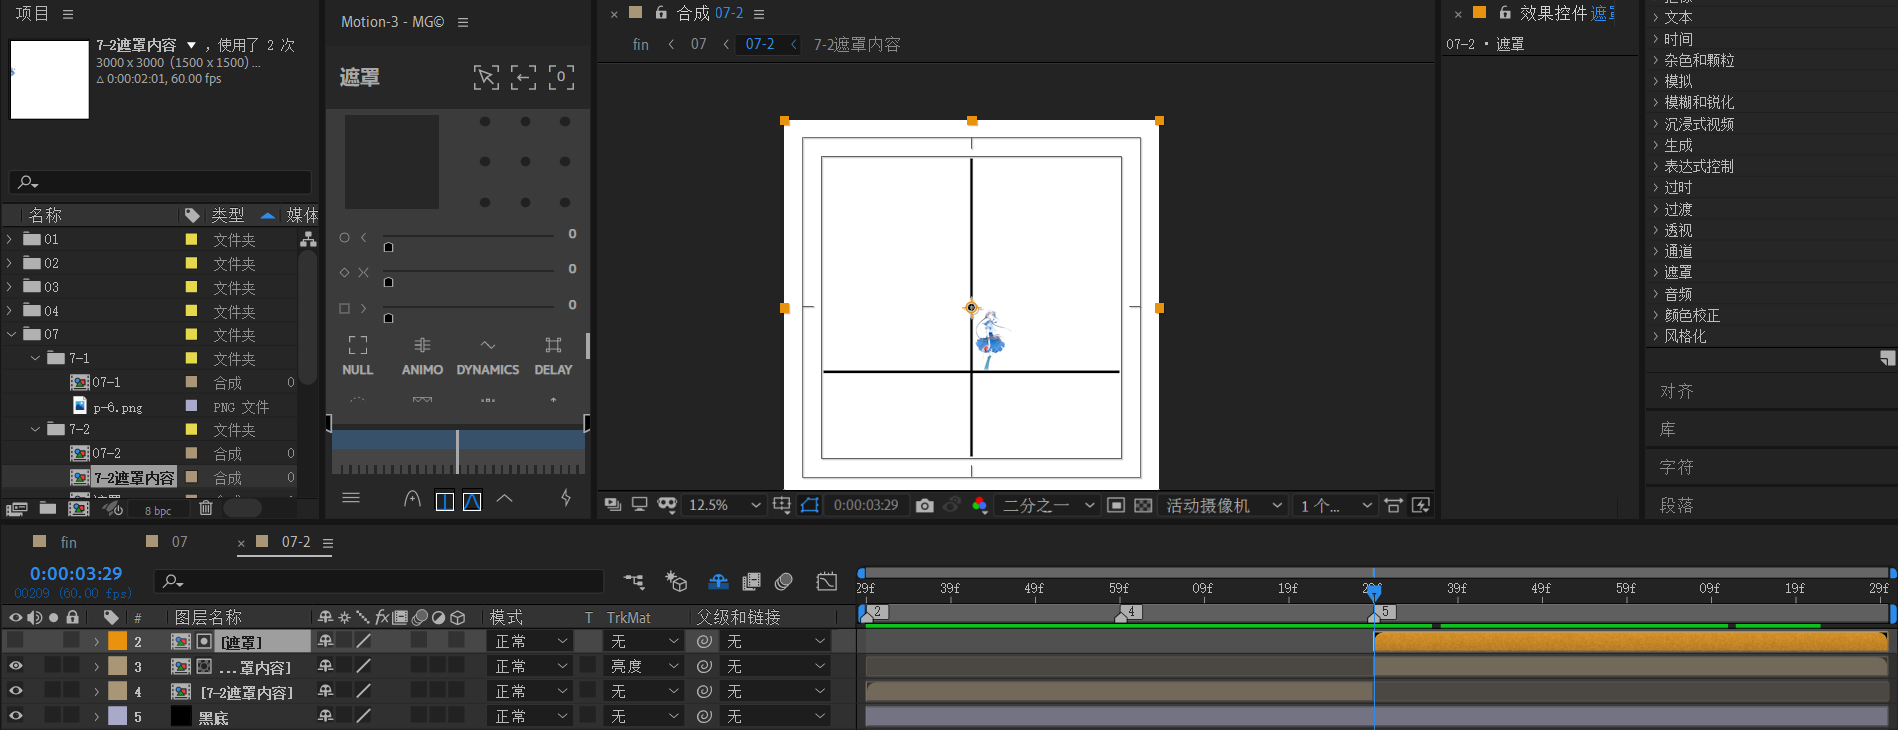Hide layer 3 with its eye icon

tap(16, 665)
